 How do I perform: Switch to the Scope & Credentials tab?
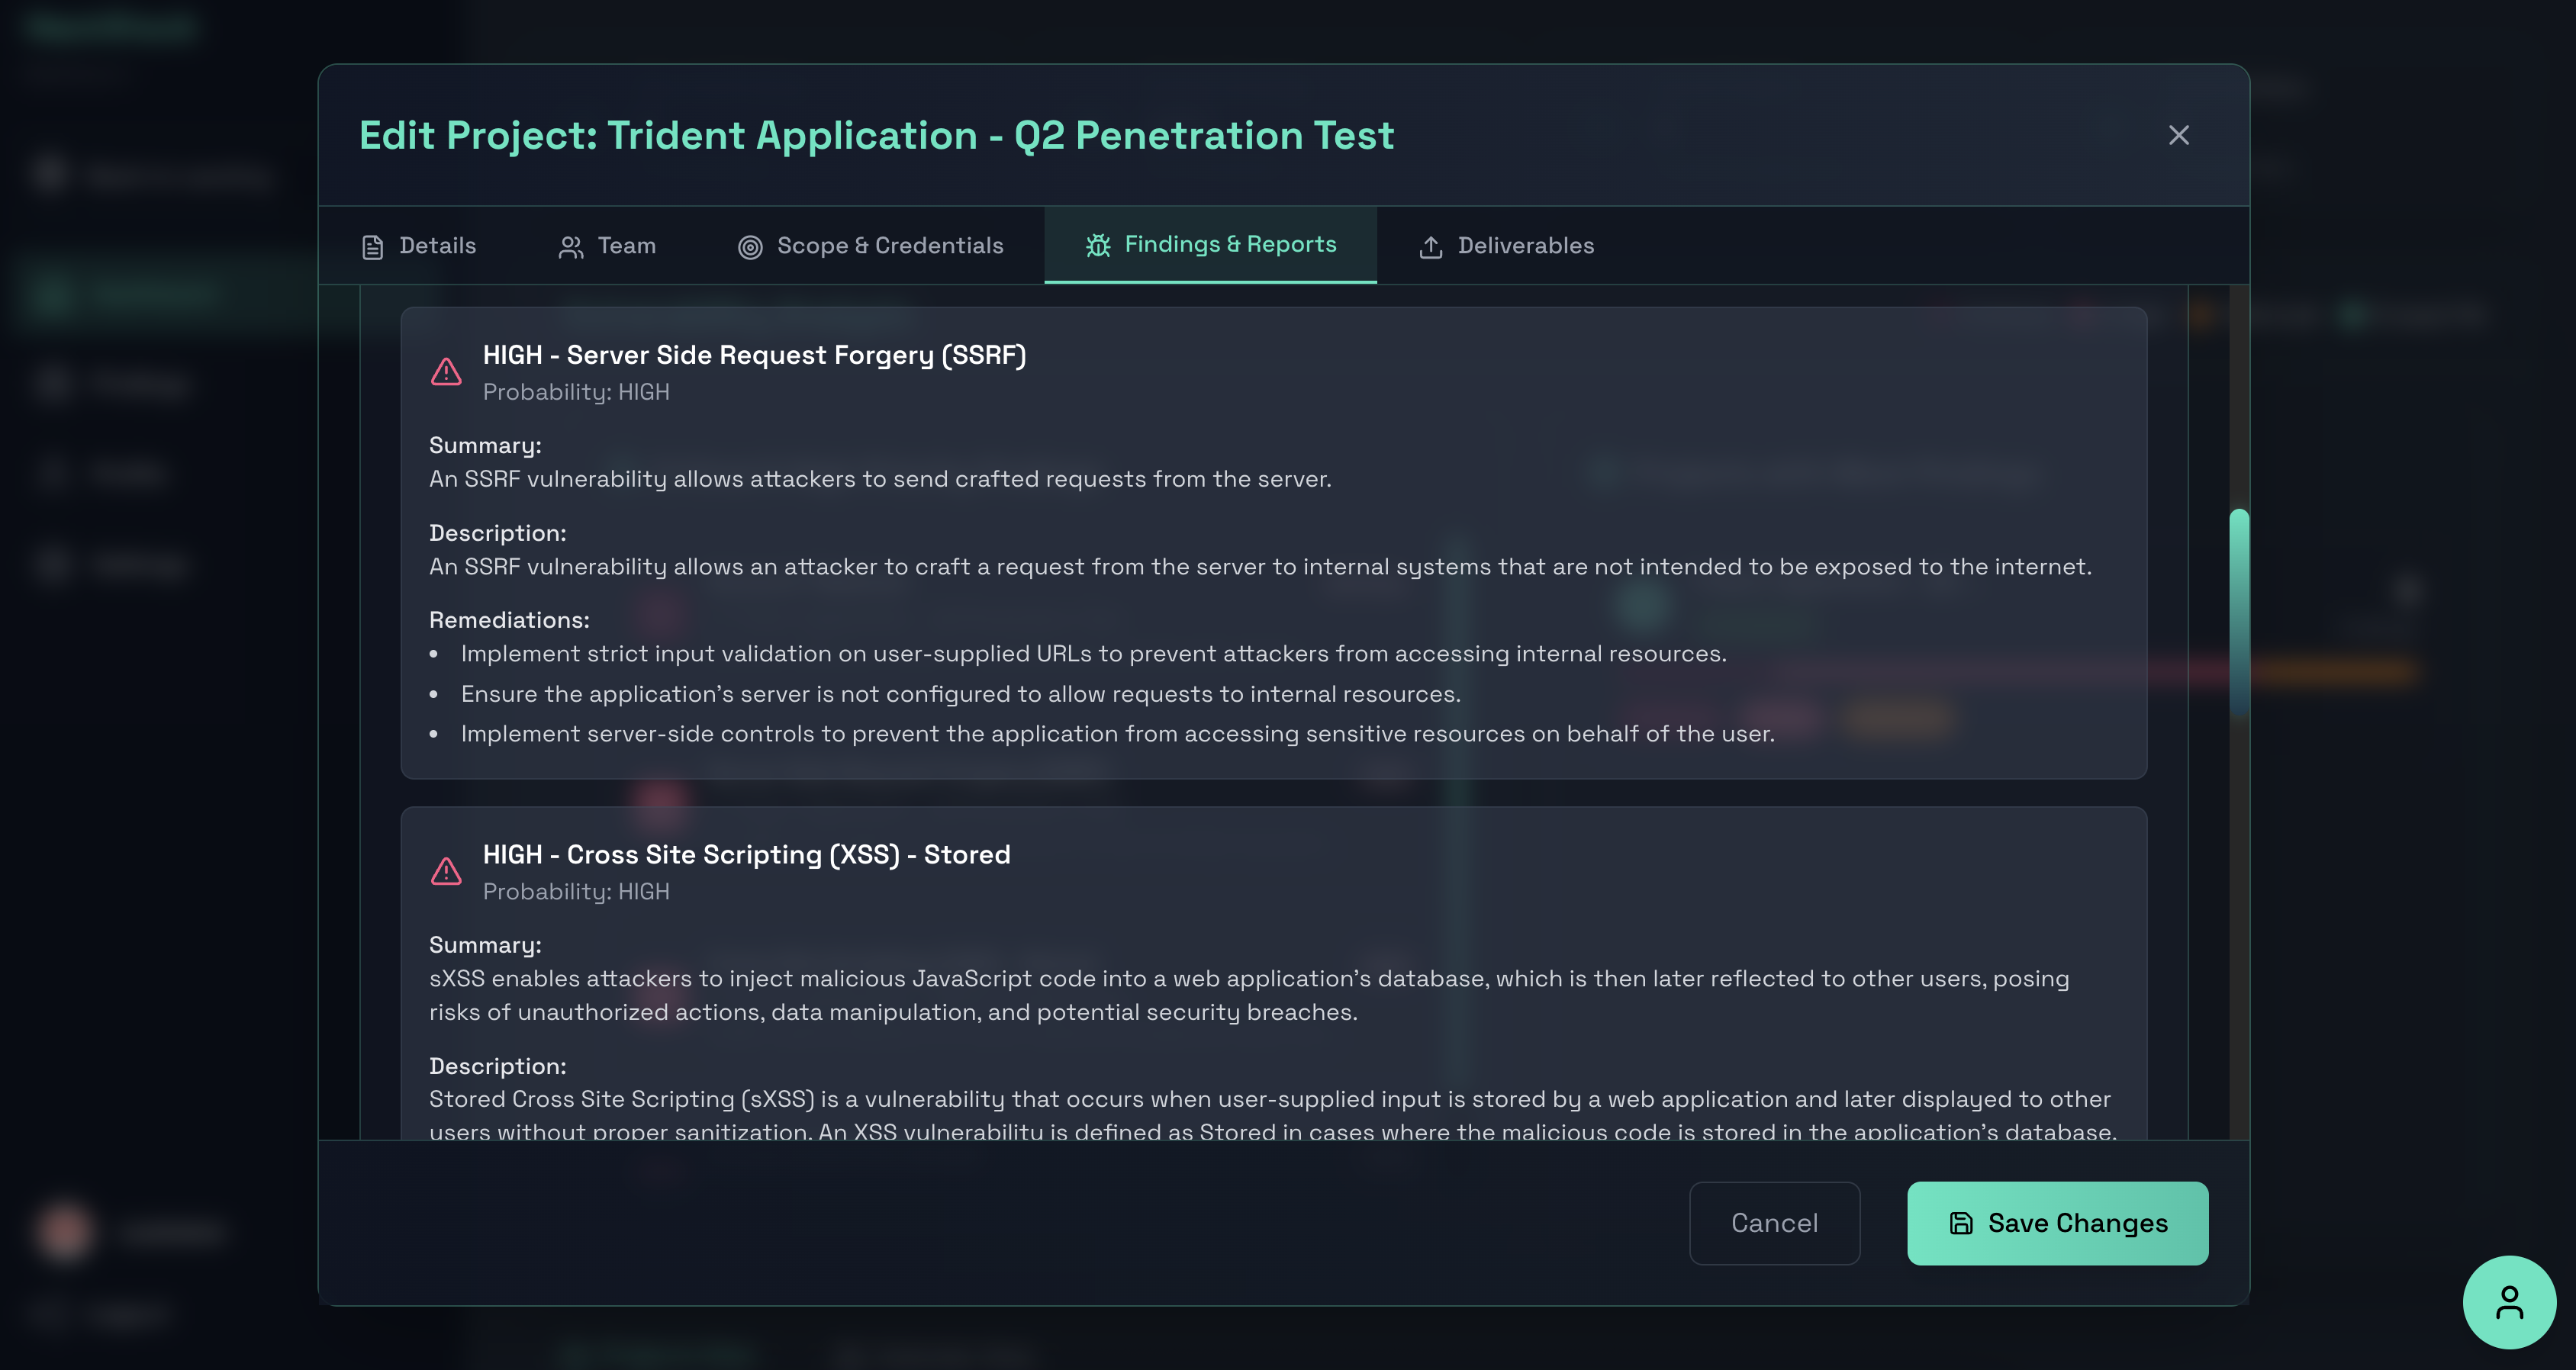[x=890, y=245]
